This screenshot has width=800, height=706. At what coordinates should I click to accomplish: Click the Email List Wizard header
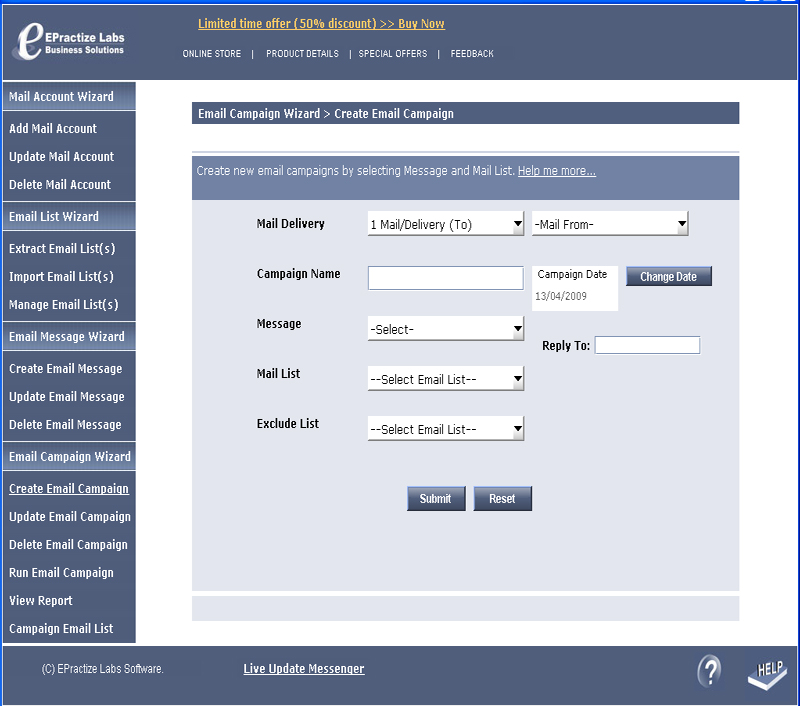click(x=69, y=216)
